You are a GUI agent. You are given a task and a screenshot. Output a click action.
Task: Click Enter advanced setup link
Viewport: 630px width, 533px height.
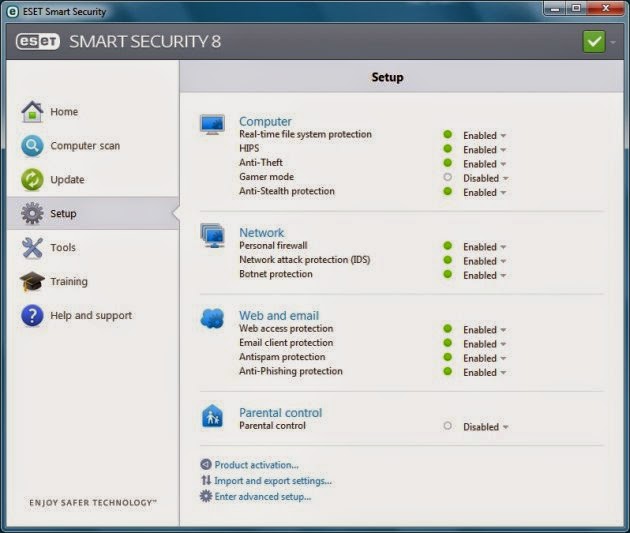[263, 496]
